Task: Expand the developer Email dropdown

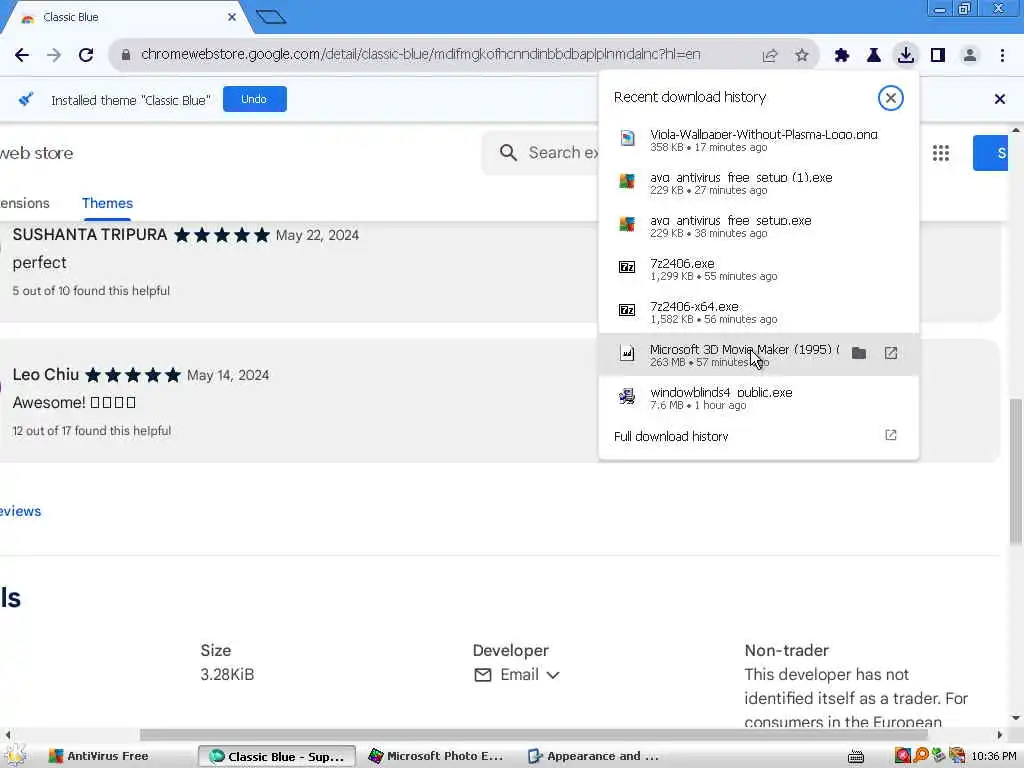Action: tap(517, 675)
